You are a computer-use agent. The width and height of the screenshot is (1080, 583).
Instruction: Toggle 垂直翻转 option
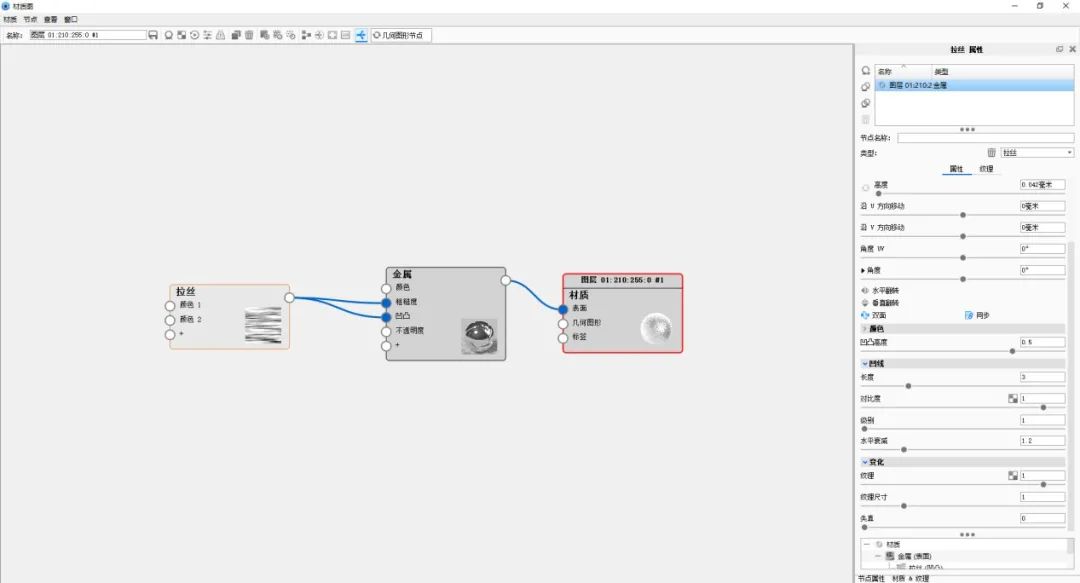point(880,303)
